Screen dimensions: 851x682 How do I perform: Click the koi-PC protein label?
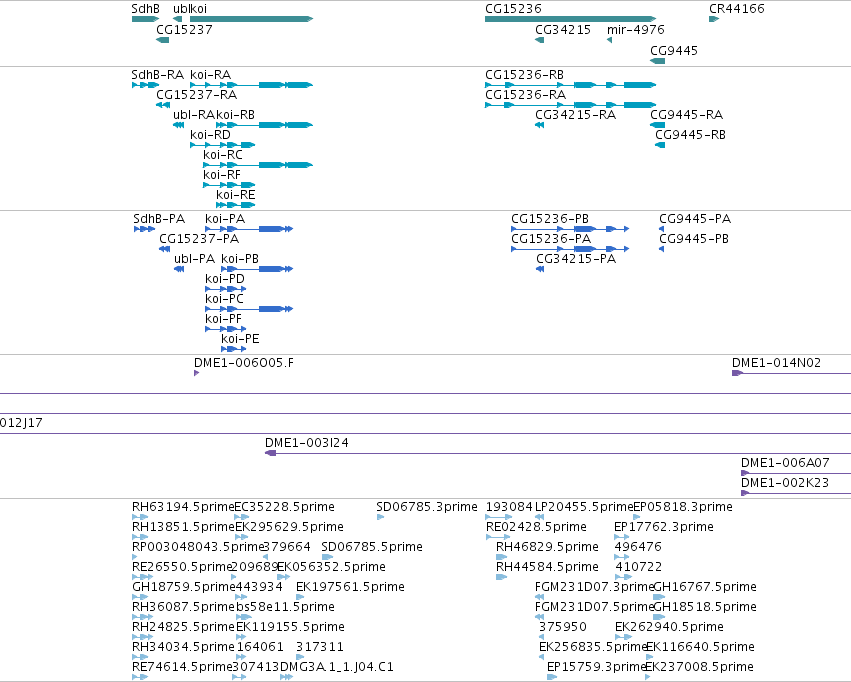coord(224,299)
